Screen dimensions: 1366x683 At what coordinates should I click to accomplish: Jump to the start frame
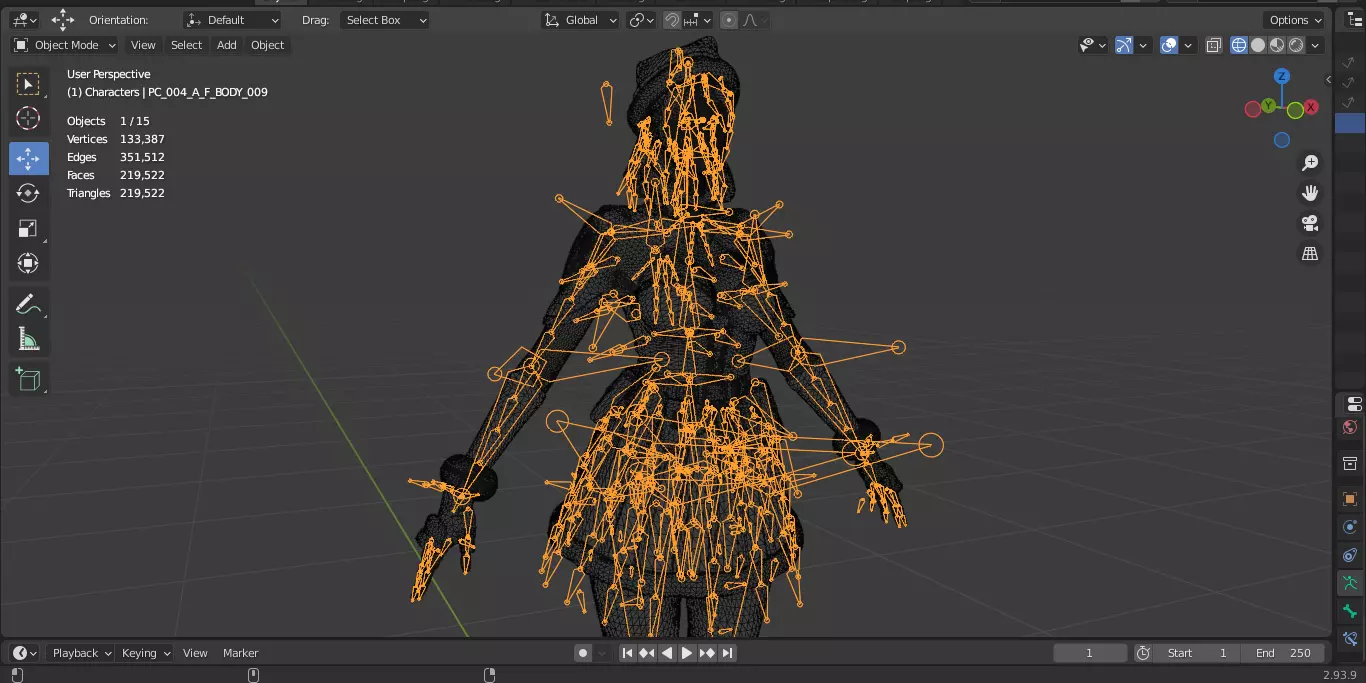coord(627,653)
